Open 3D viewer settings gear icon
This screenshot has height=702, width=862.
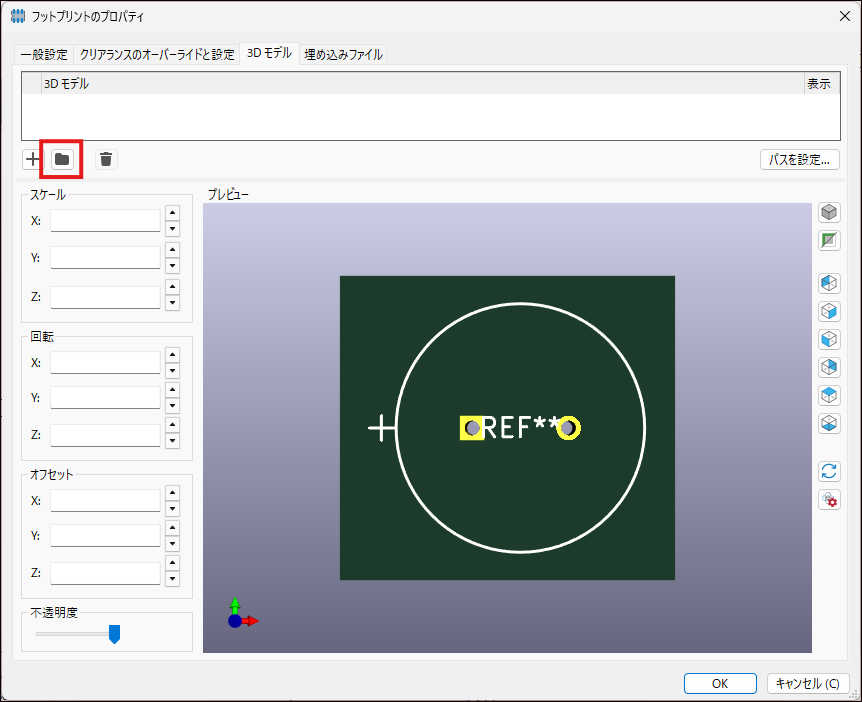[x=829, y=499]
